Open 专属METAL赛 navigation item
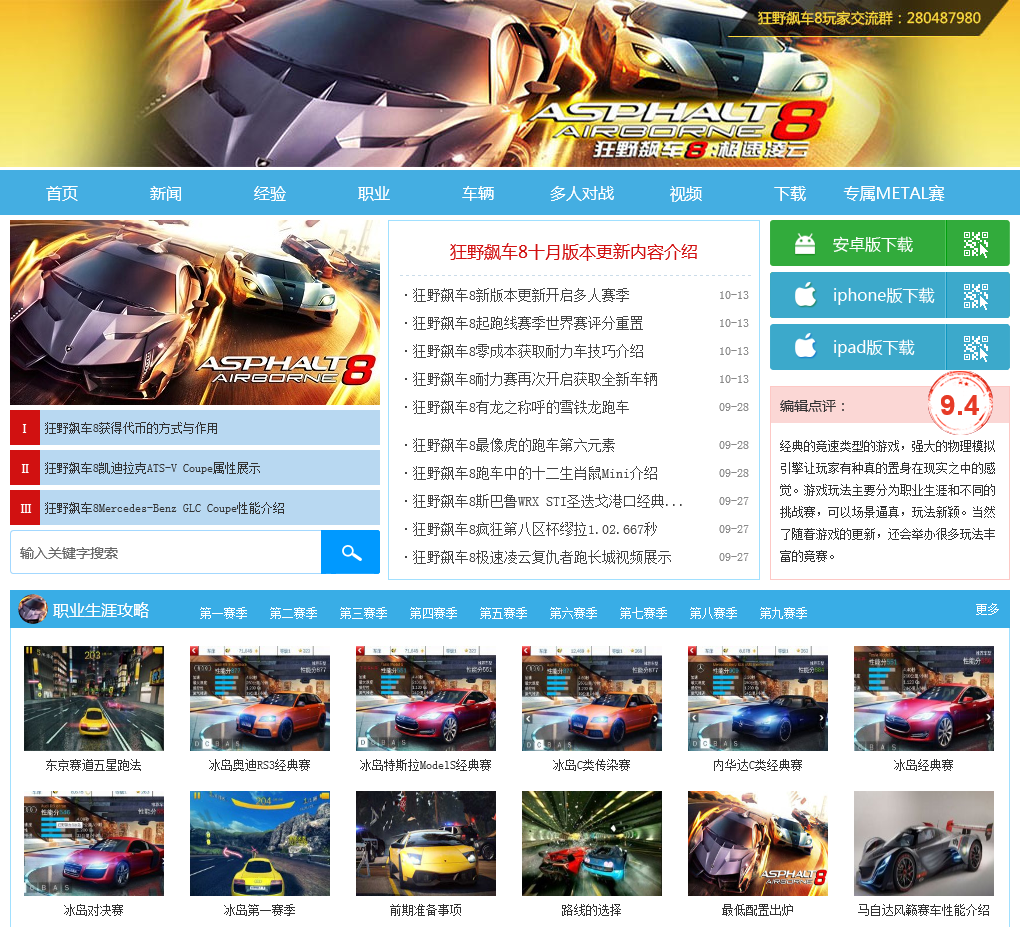 894,193
